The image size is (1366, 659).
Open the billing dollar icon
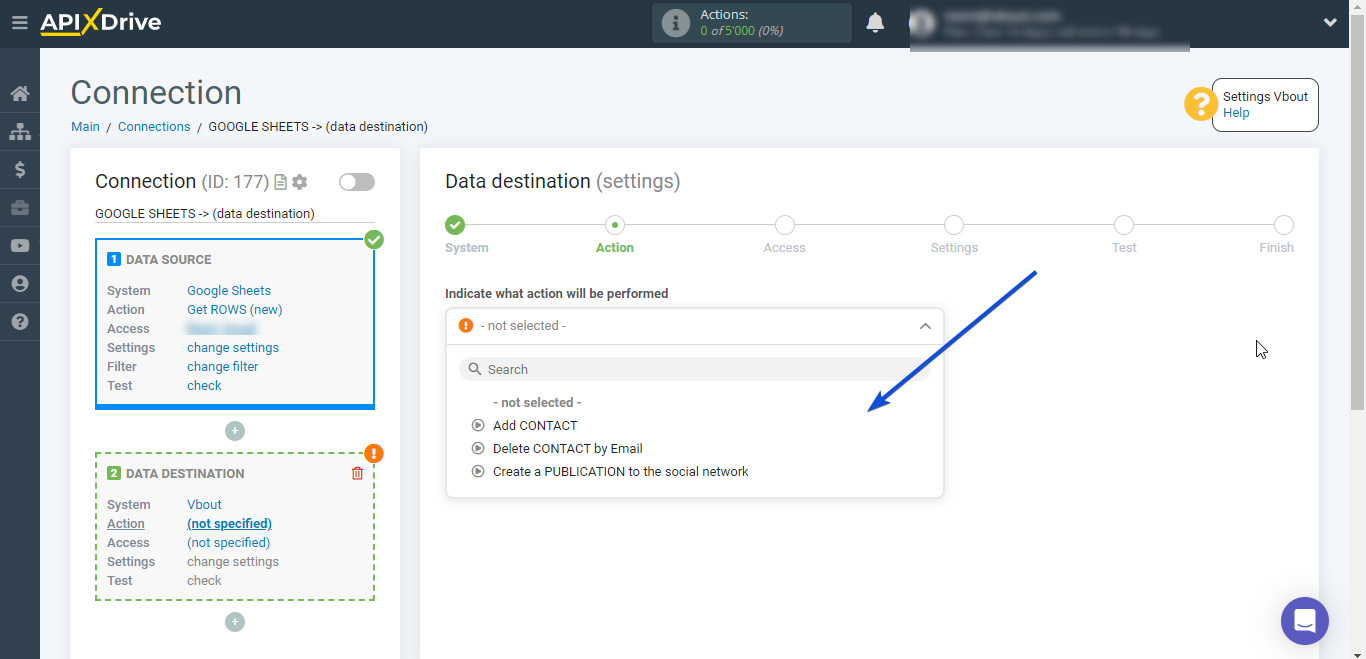click(19, 170)
